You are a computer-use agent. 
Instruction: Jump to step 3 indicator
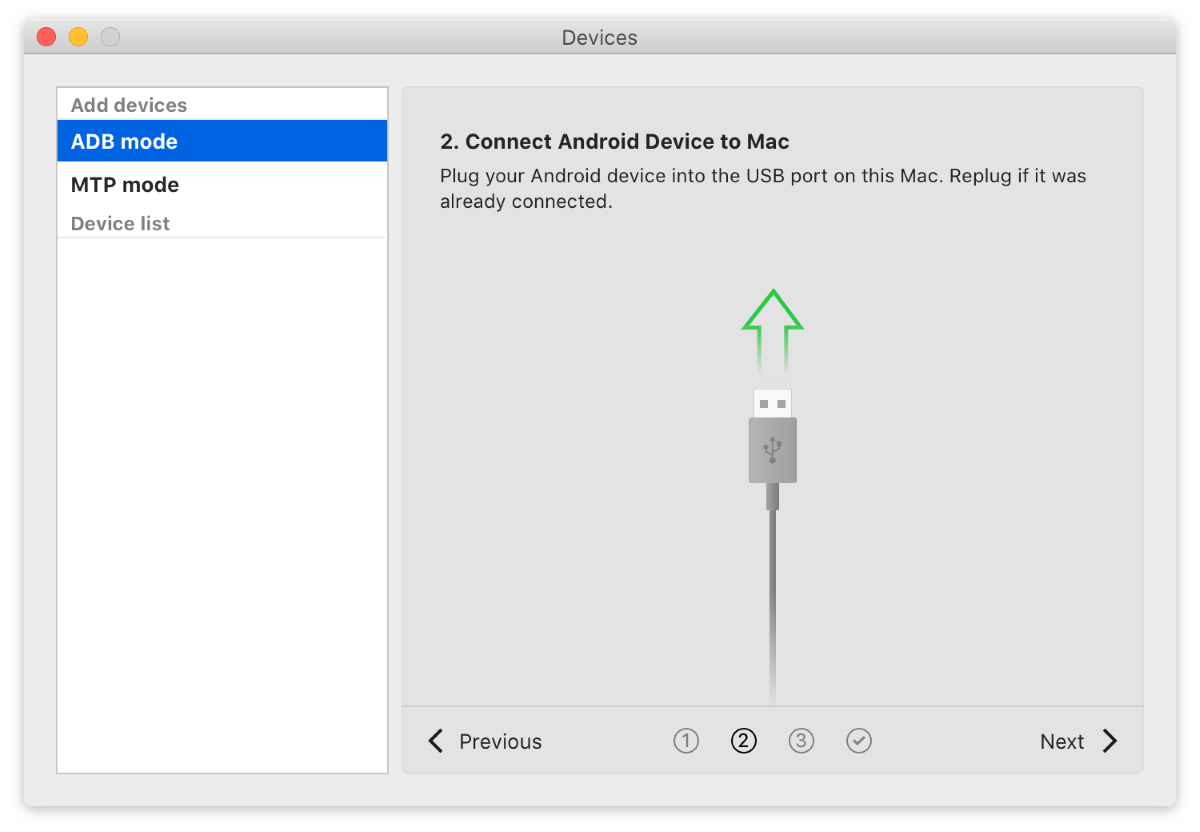point(801,741)
